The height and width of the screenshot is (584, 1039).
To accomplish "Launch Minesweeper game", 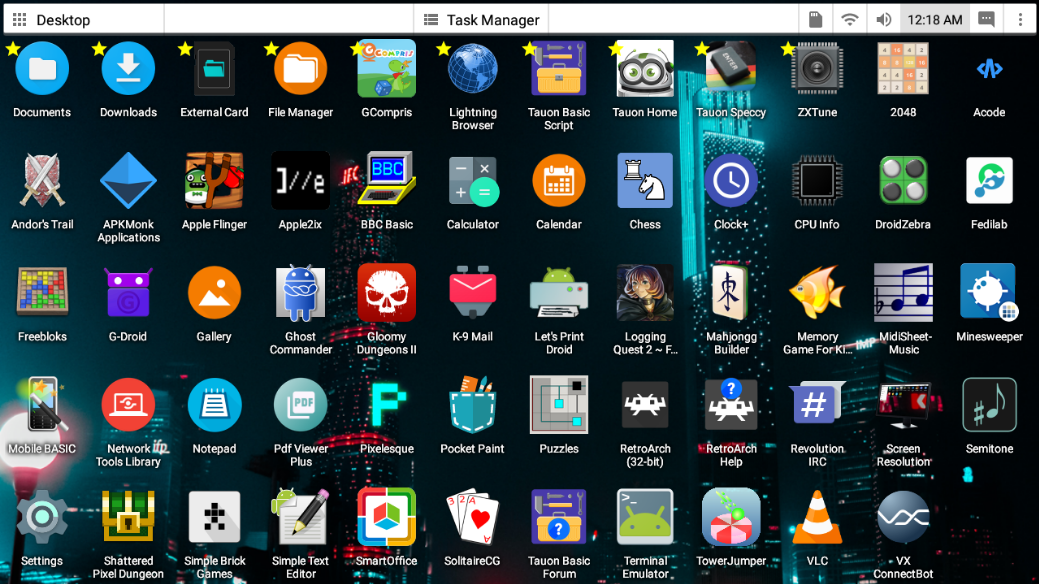I will coord(989,292).
